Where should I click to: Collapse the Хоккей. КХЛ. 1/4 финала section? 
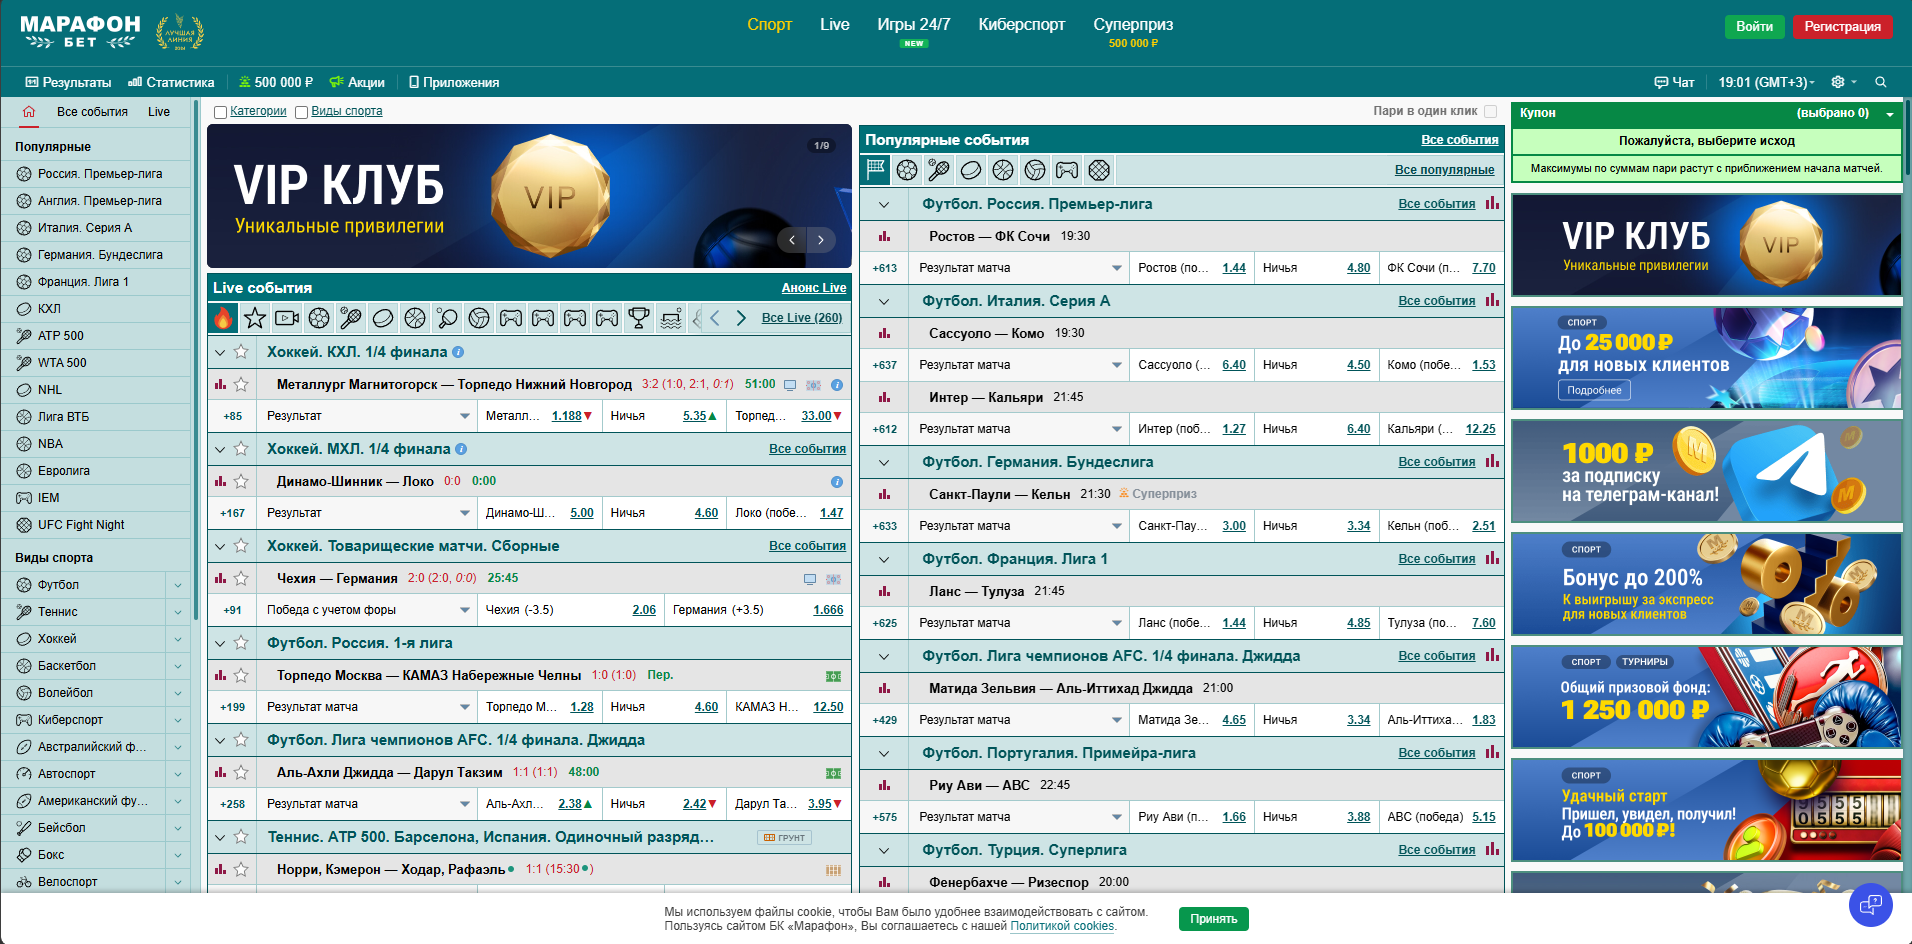point(220,352)
